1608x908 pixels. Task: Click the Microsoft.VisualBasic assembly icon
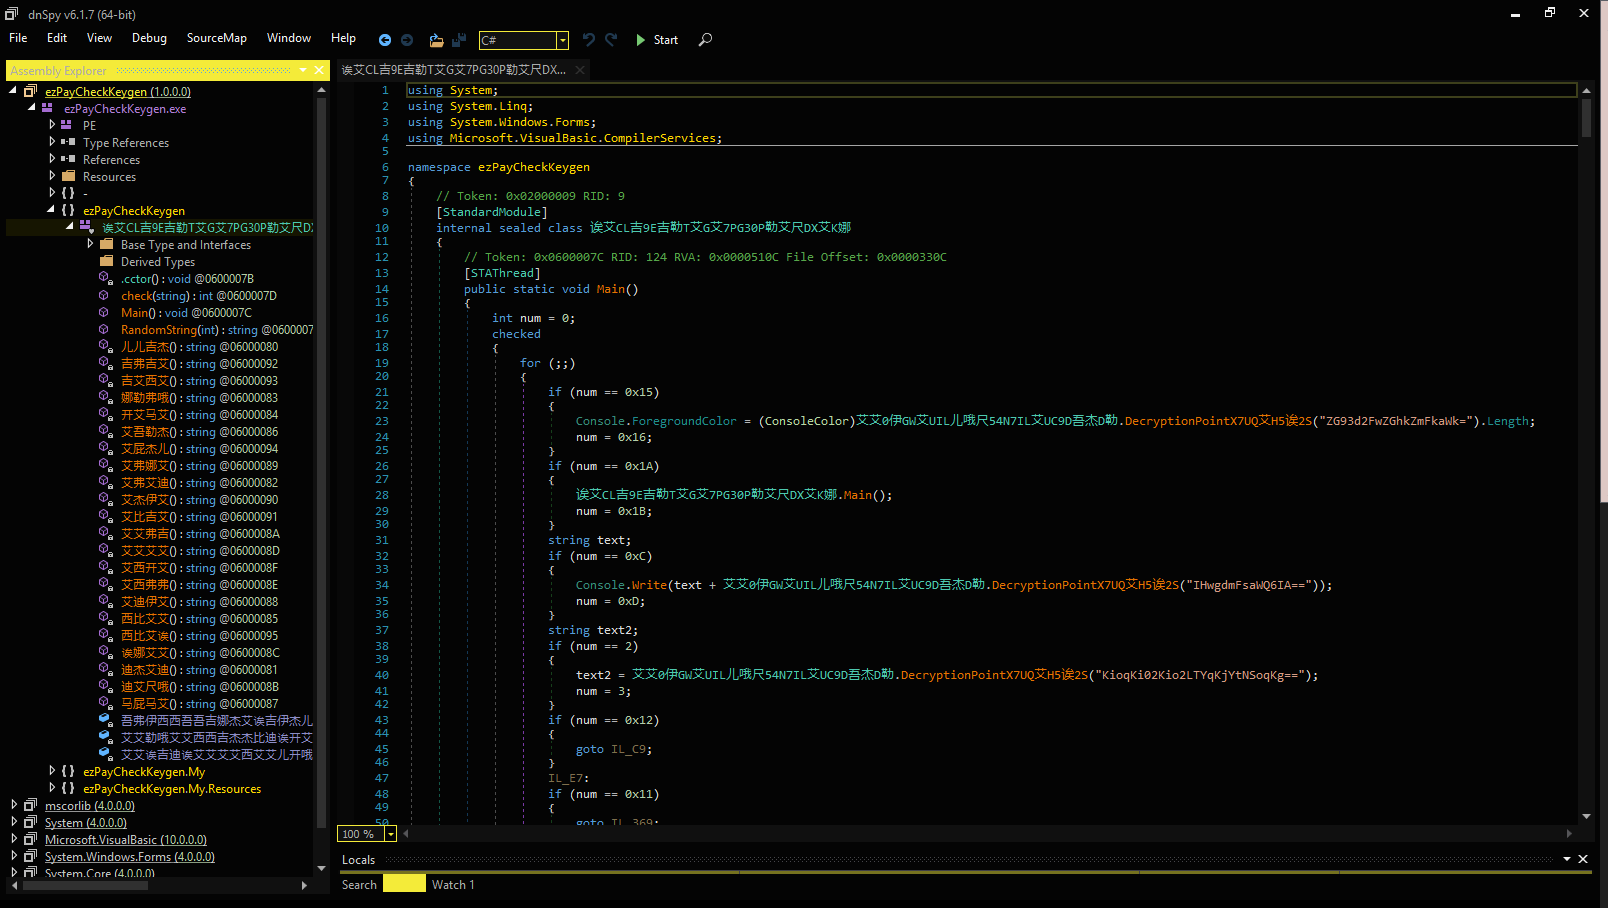click(31, 839)
